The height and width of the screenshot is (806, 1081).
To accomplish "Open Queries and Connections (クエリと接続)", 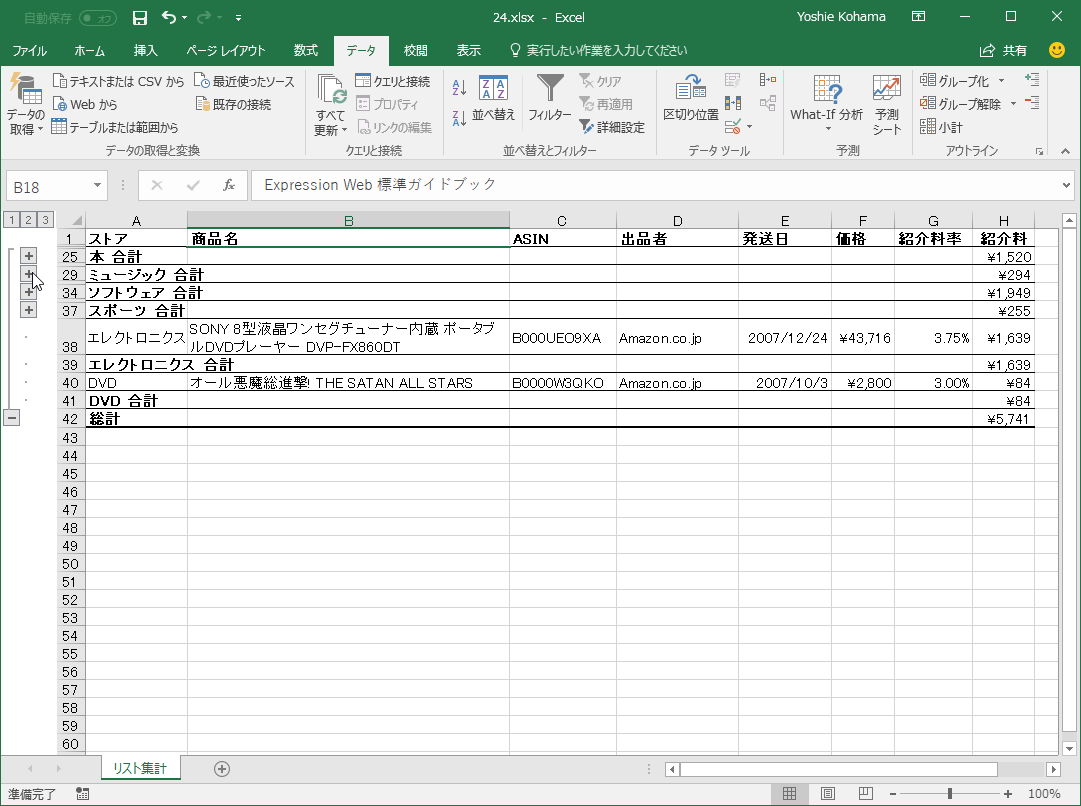I will coord(393,81).
